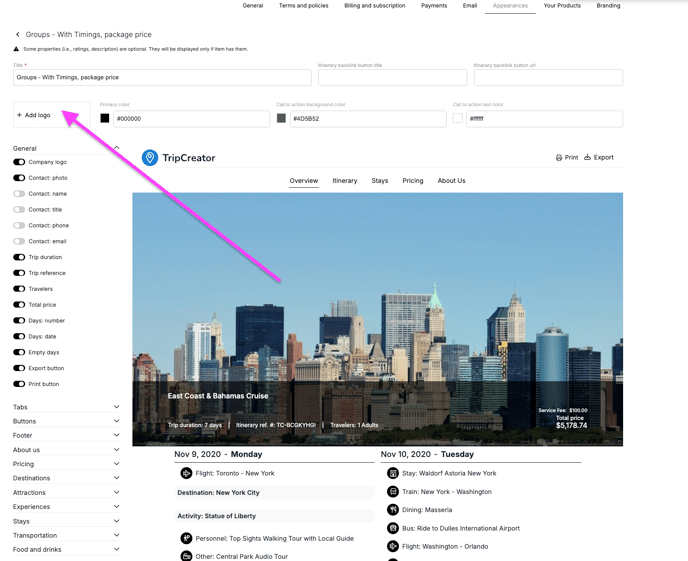Image resolution: width=688 pixels, height=561 pixels.
Task: Switch to the Itinerary preview tab
Action: coord(345,181)
